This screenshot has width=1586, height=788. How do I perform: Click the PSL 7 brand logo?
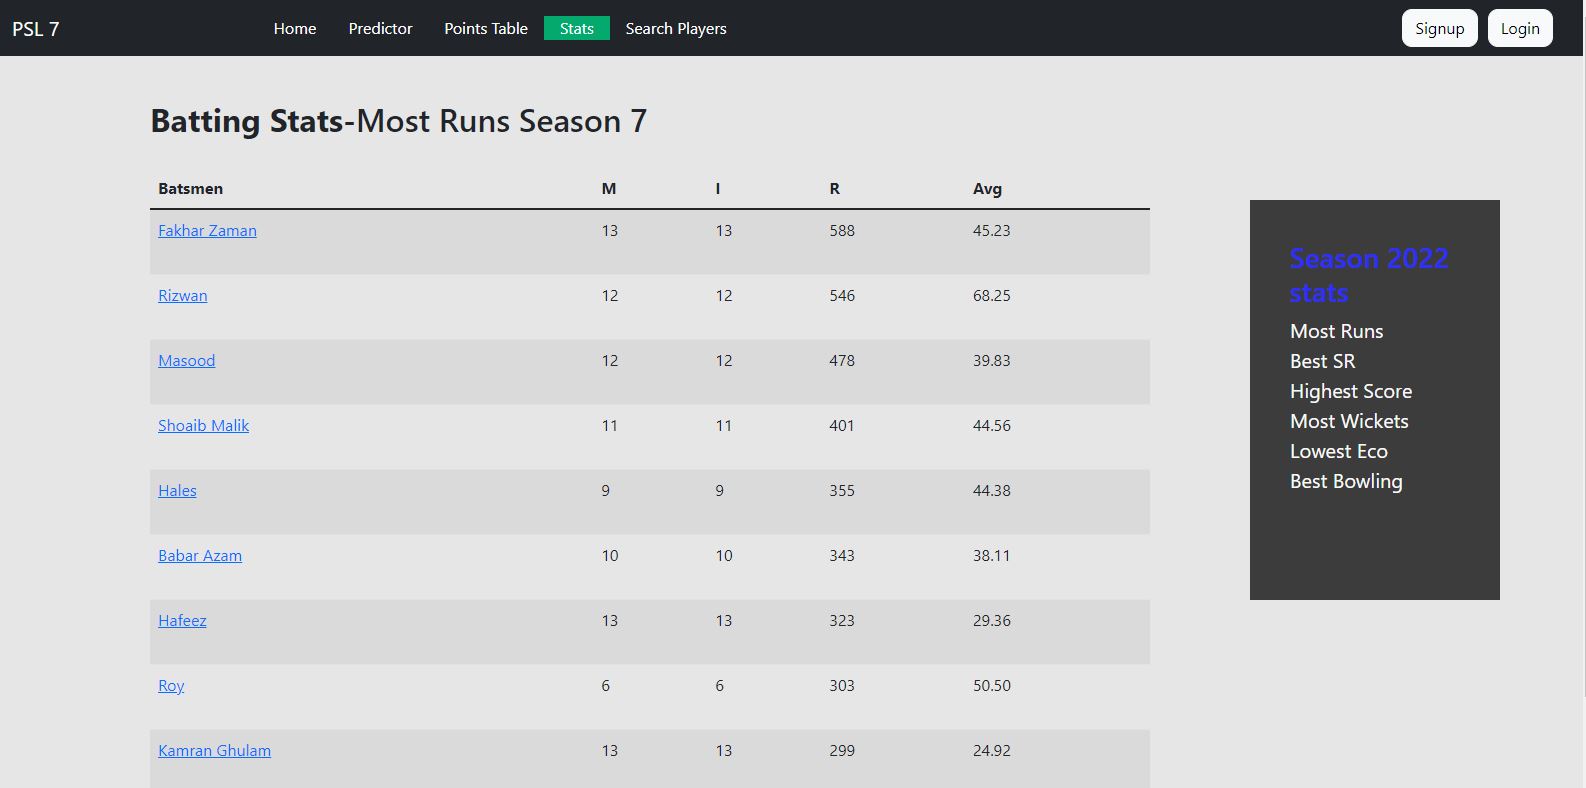pyautogui.click(x=36, y=29)
